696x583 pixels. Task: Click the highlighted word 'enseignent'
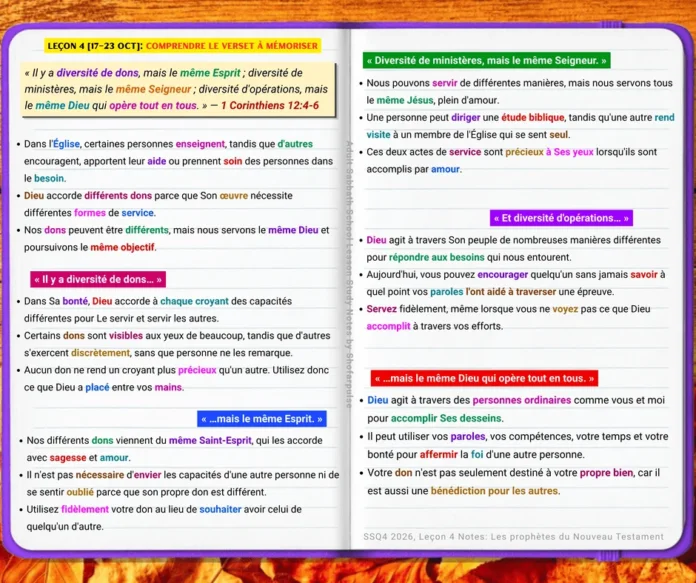[200, 144]
